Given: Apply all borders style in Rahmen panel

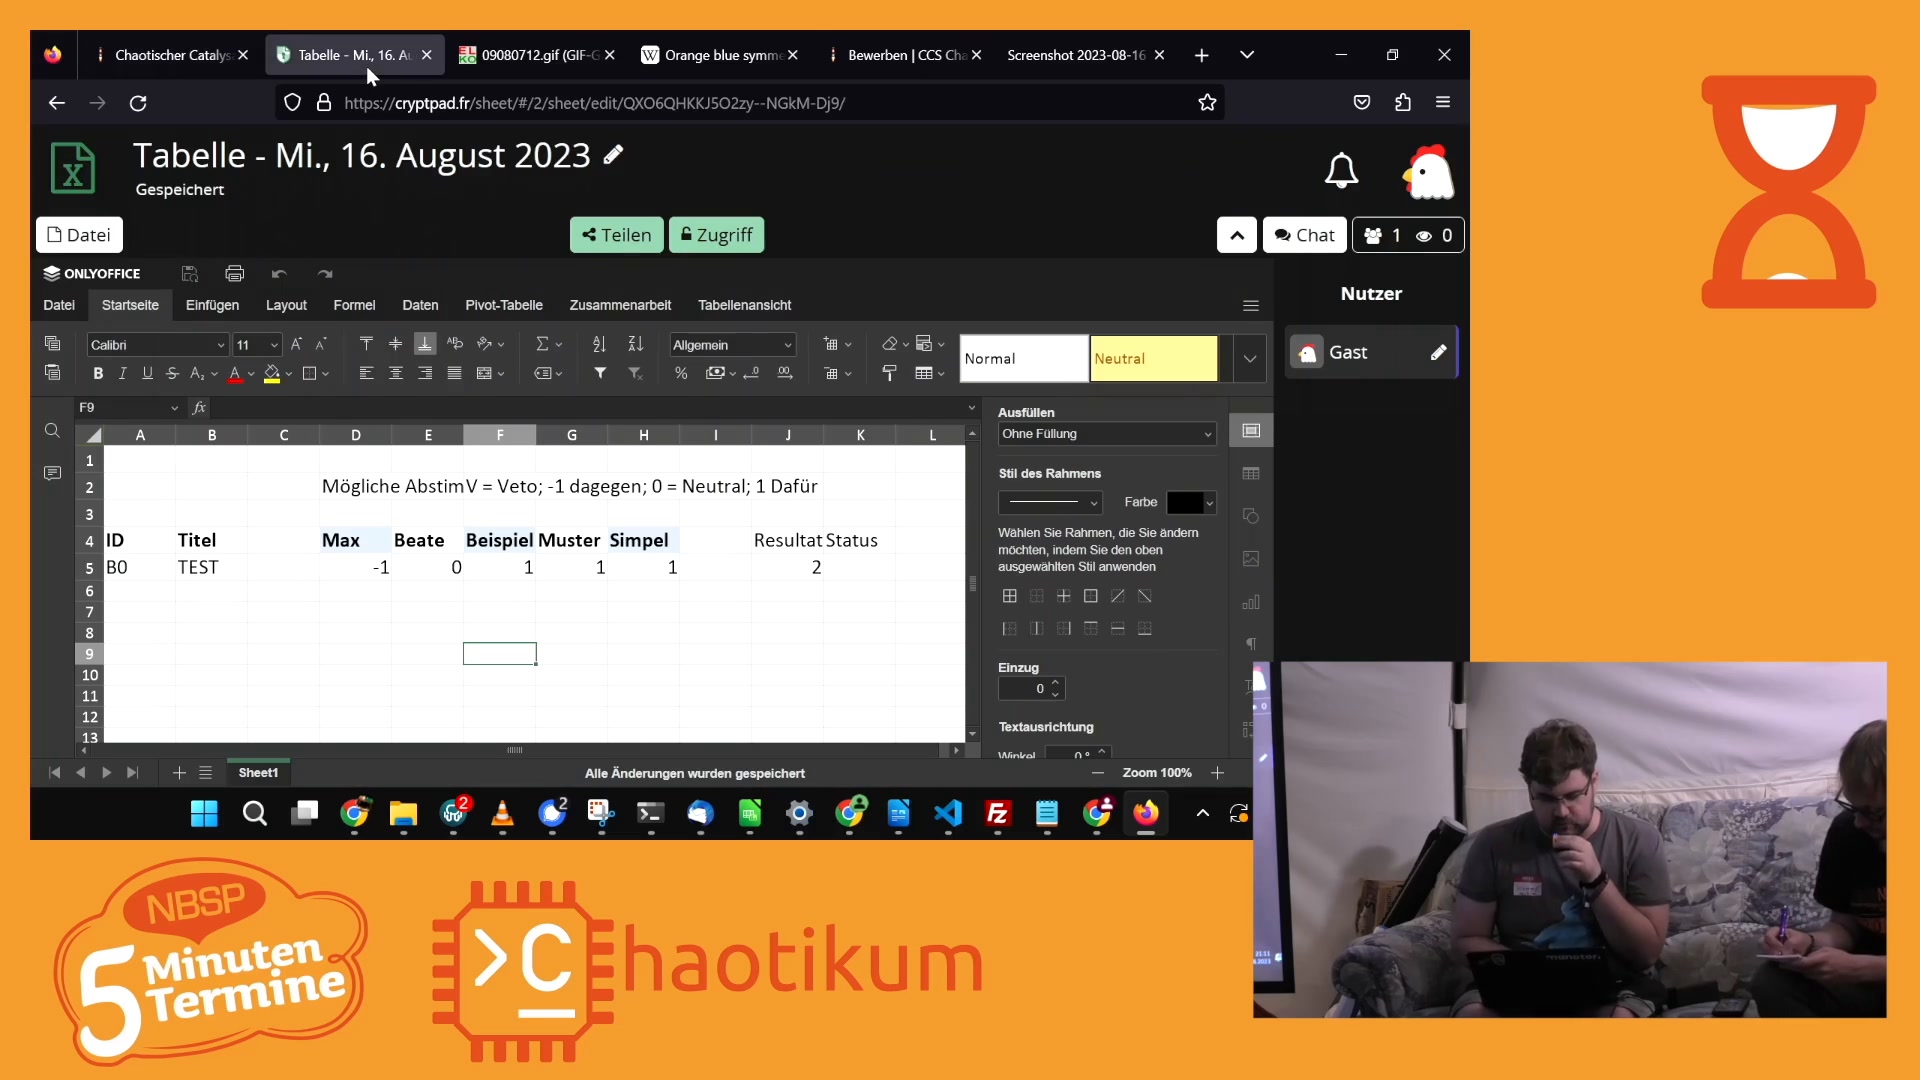Looking at the screenshot, I should coord(1010,596).
